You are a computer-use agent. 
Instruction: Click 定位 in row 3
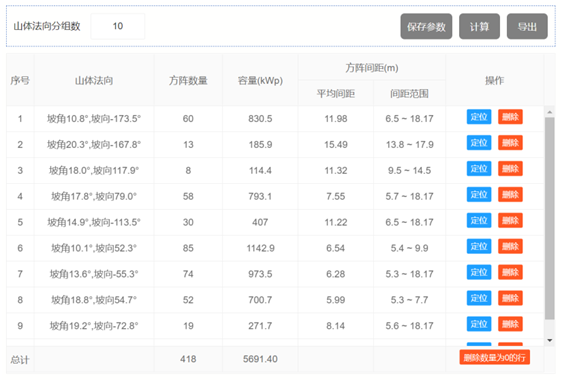pyautogui.click(x=479, y=169)
